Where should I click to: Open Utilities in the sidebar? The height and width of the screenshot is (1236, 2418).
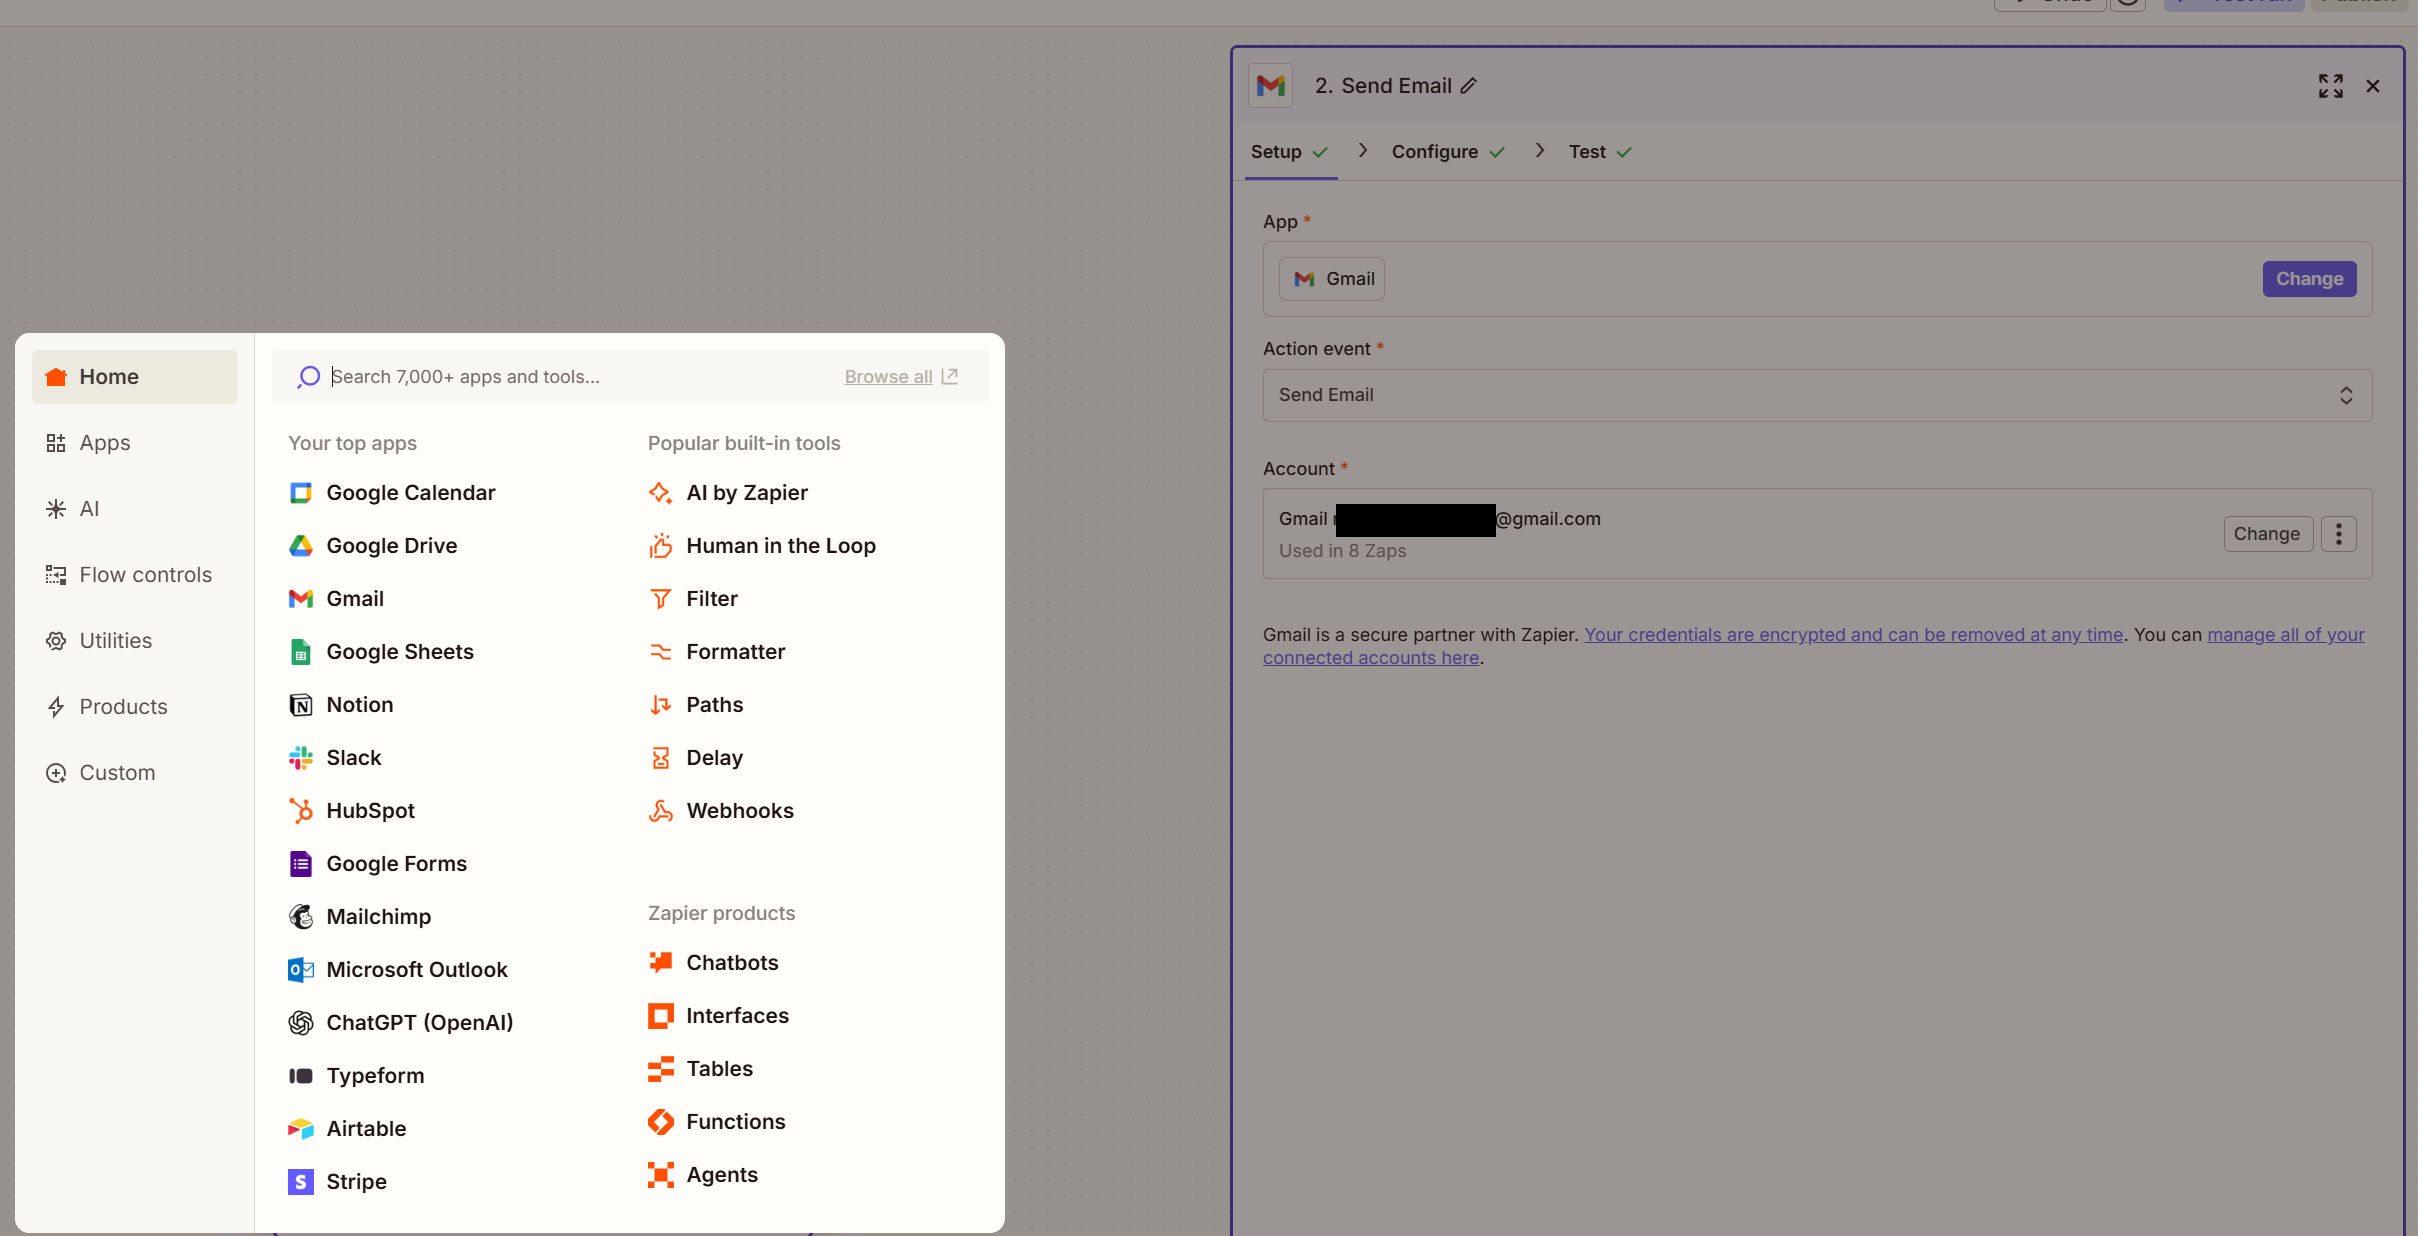(115, 640)
